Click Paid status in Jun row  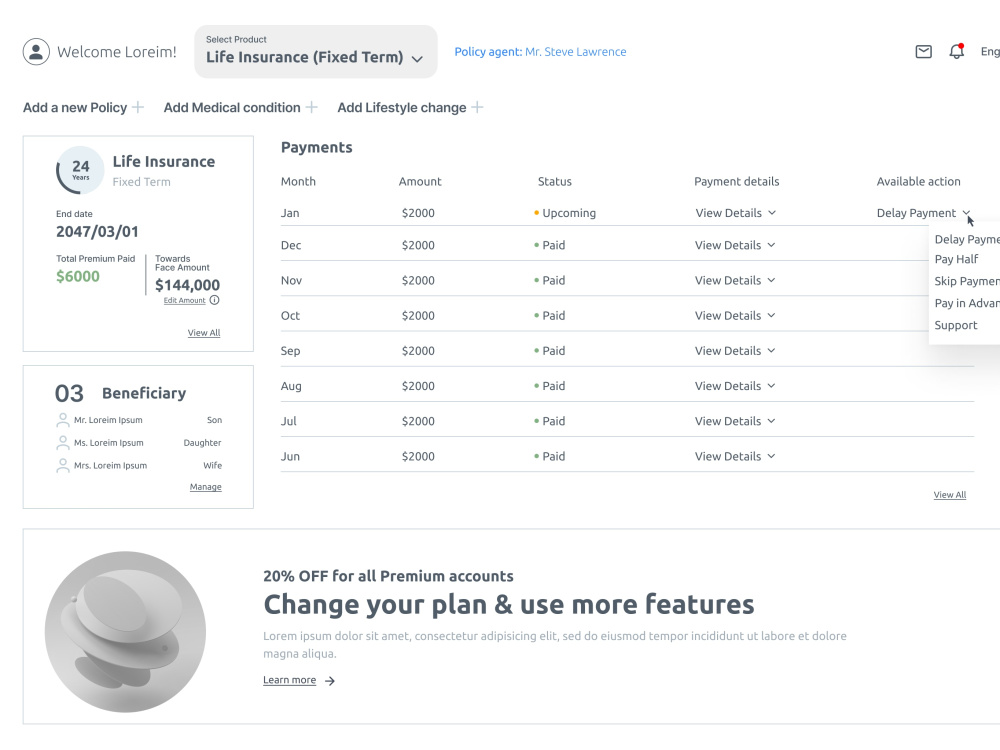click(x=550, y=456)
